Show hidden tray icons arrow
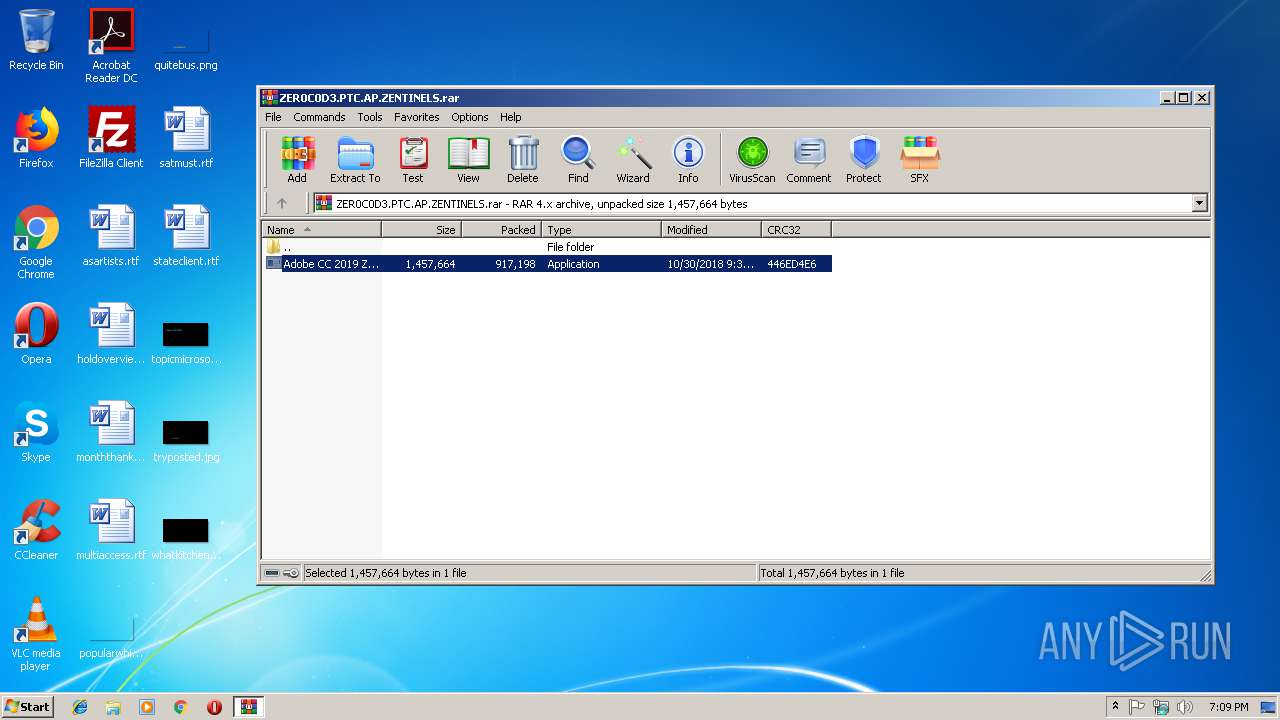 click(x=1115, y=707)
